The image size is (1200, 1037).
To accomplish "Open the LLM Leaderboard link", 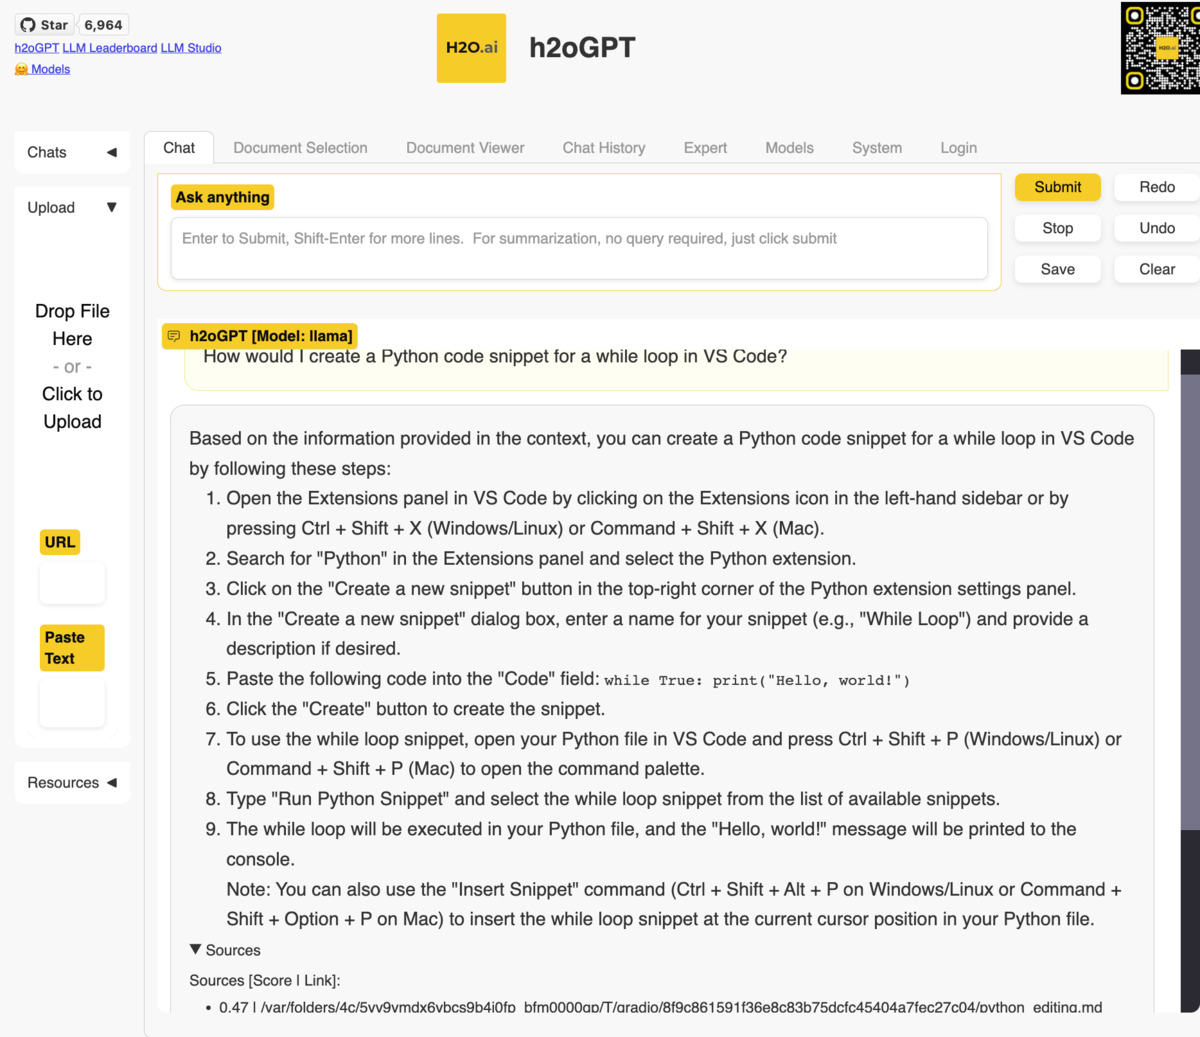I will coord(110,47).
